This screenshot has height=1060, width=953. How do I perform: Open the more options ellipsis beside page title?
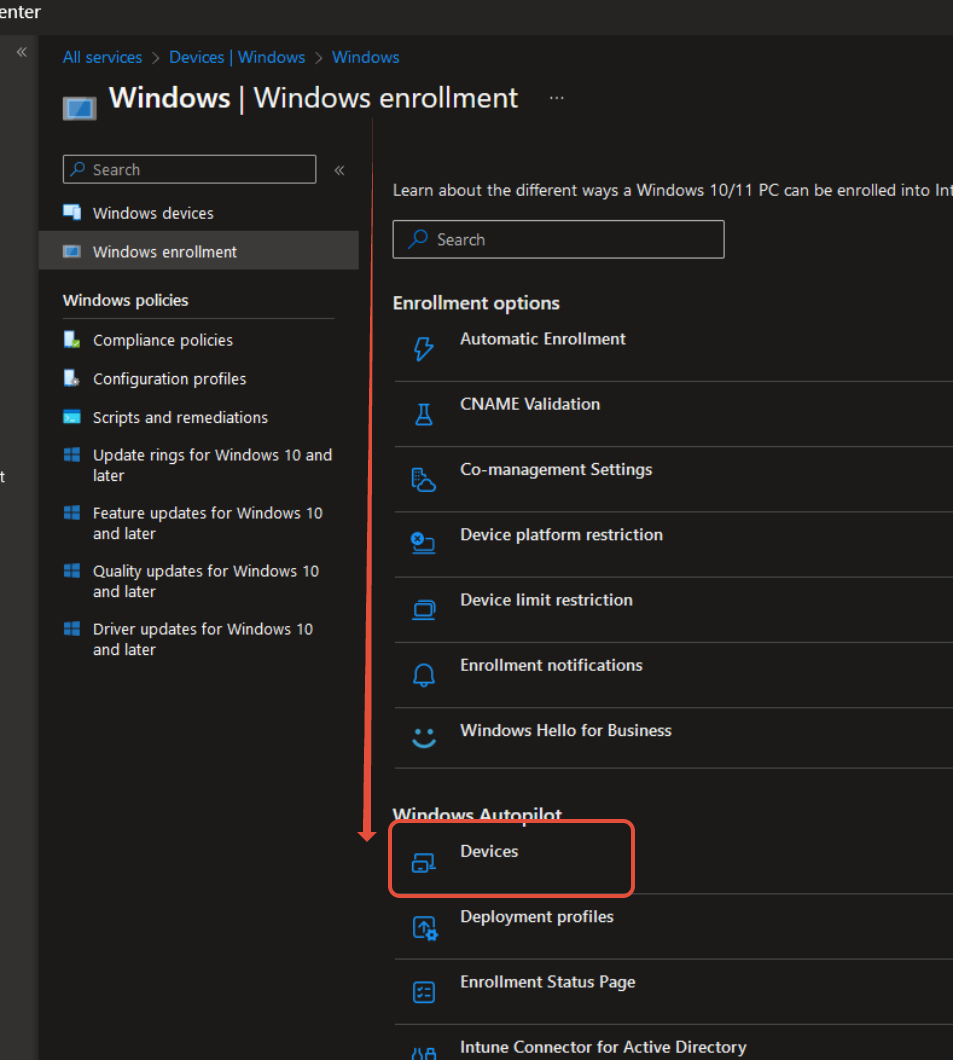(556, 98)
